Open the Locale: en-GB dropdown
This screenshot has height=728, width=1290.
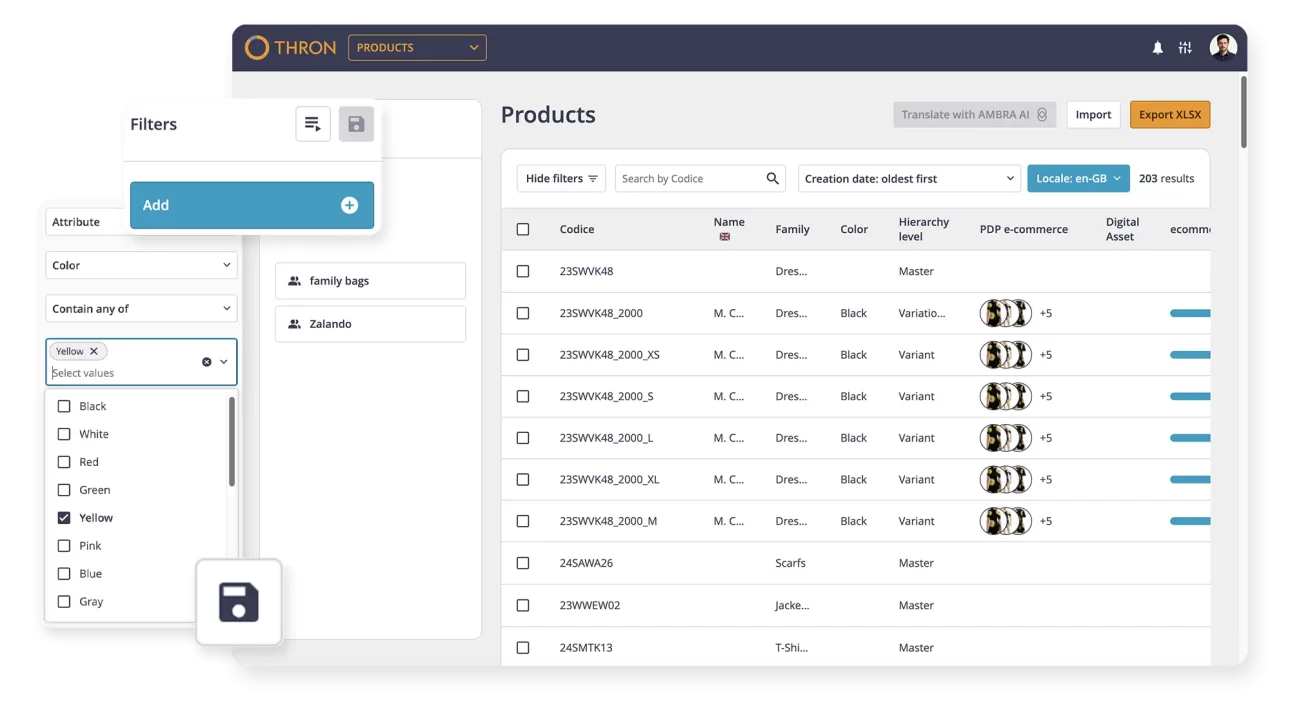click(1077, 179)
